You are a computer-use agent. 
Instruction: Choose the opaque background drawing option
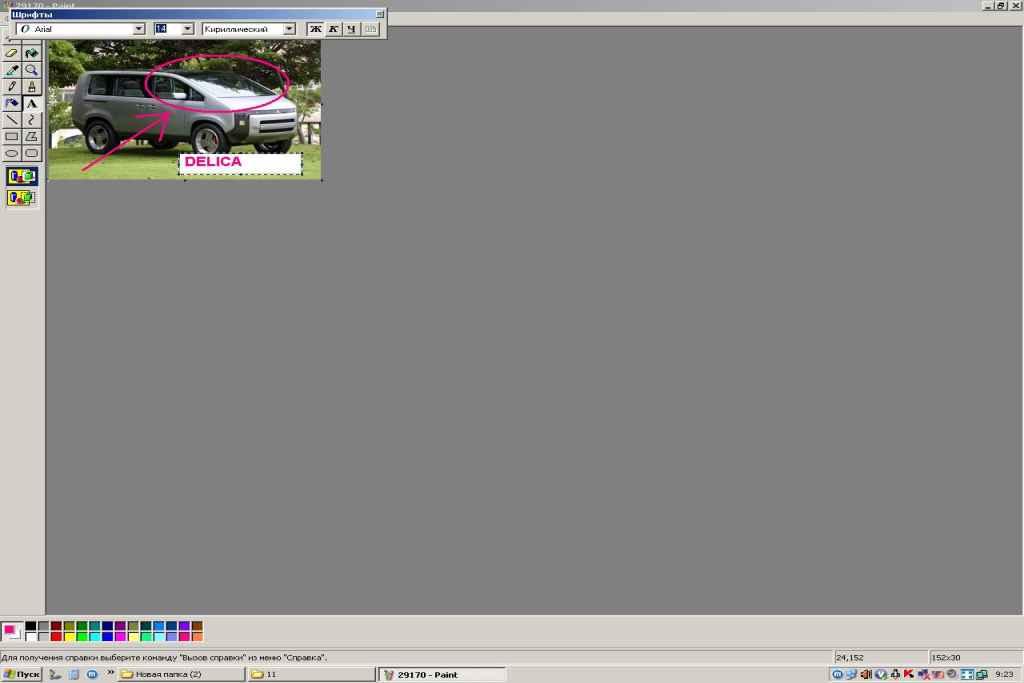pyautogui.click(x=22, y=177)
